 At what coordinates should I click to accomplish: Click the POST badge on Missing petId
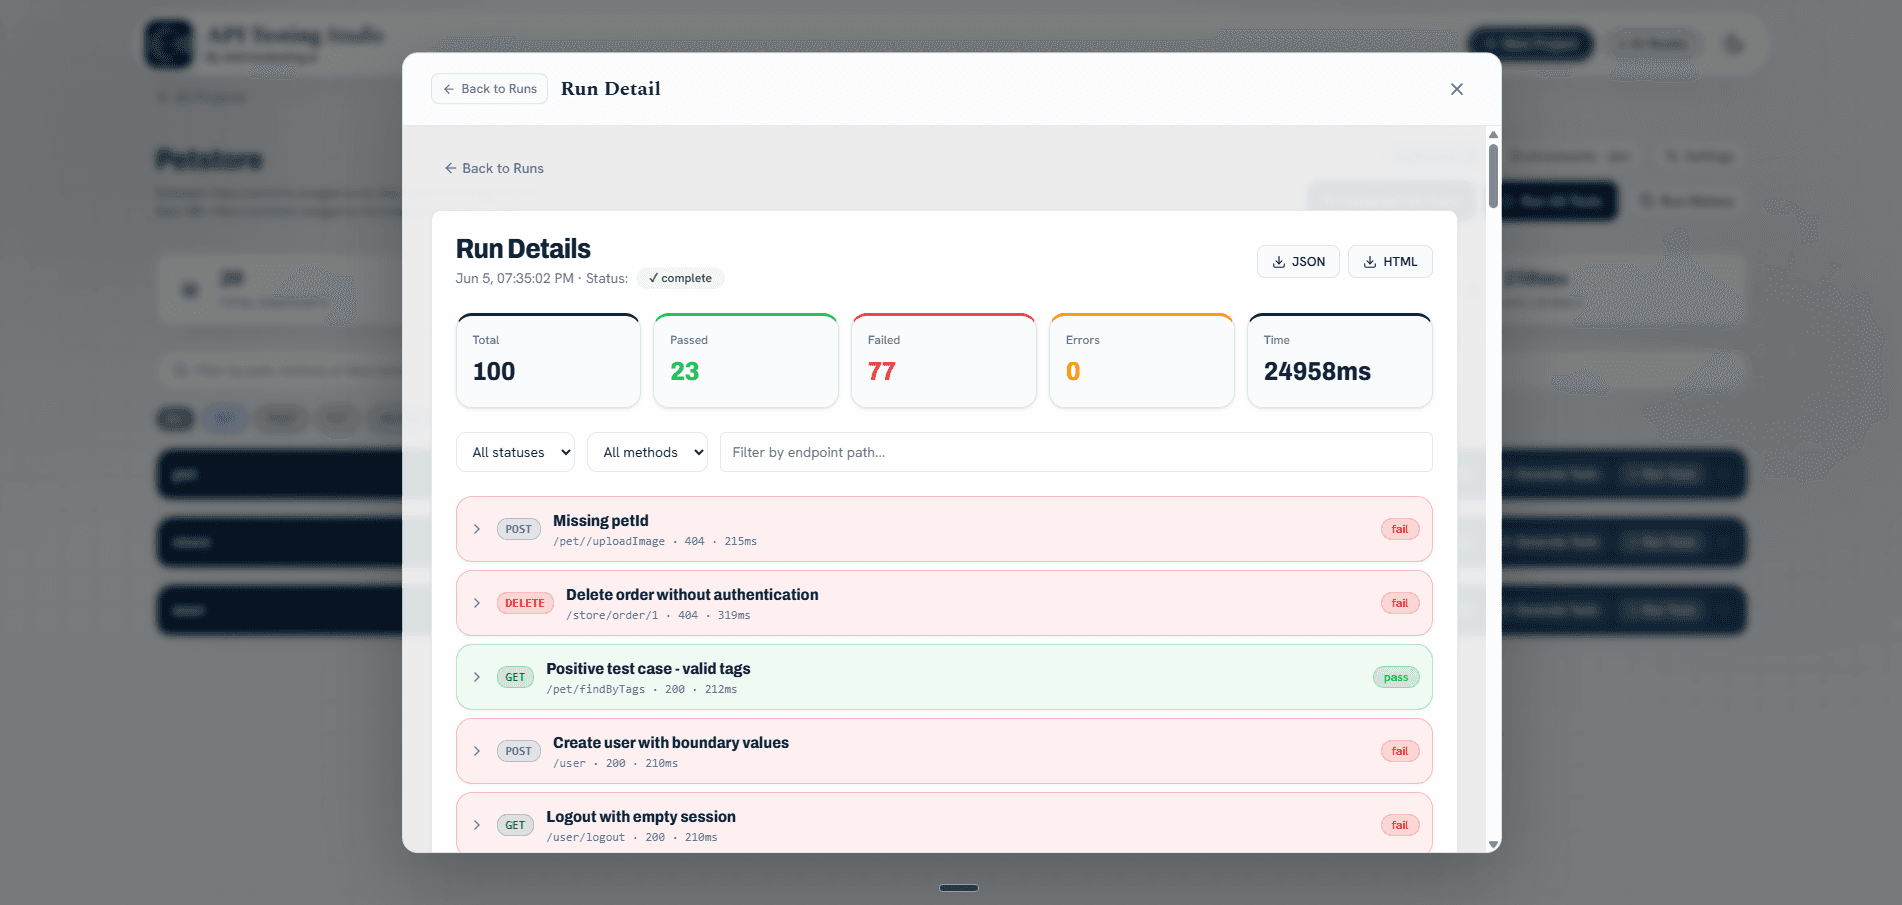(x=519, y=529)
